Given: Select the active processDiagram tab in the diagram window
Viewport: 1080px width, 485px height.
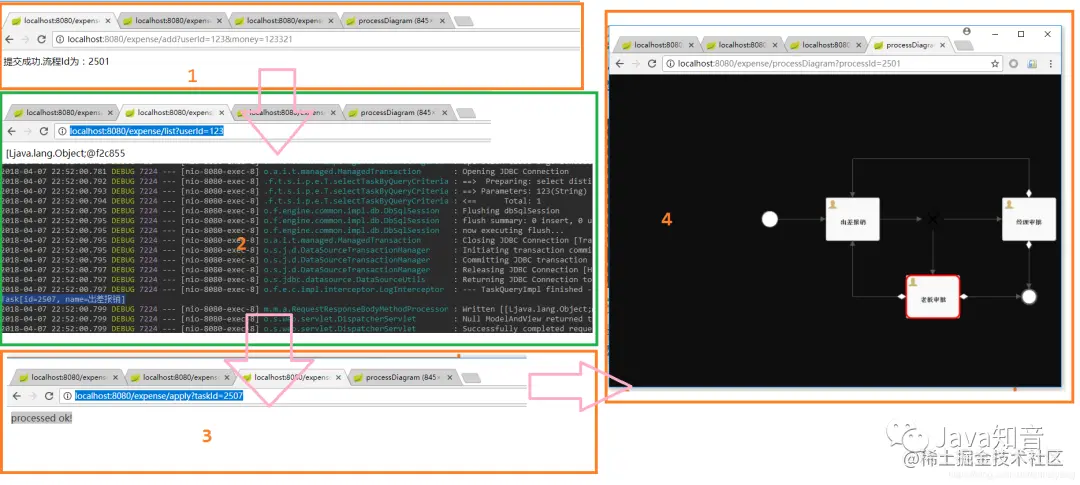Looking at the screenshot, I should click(911, 45).
